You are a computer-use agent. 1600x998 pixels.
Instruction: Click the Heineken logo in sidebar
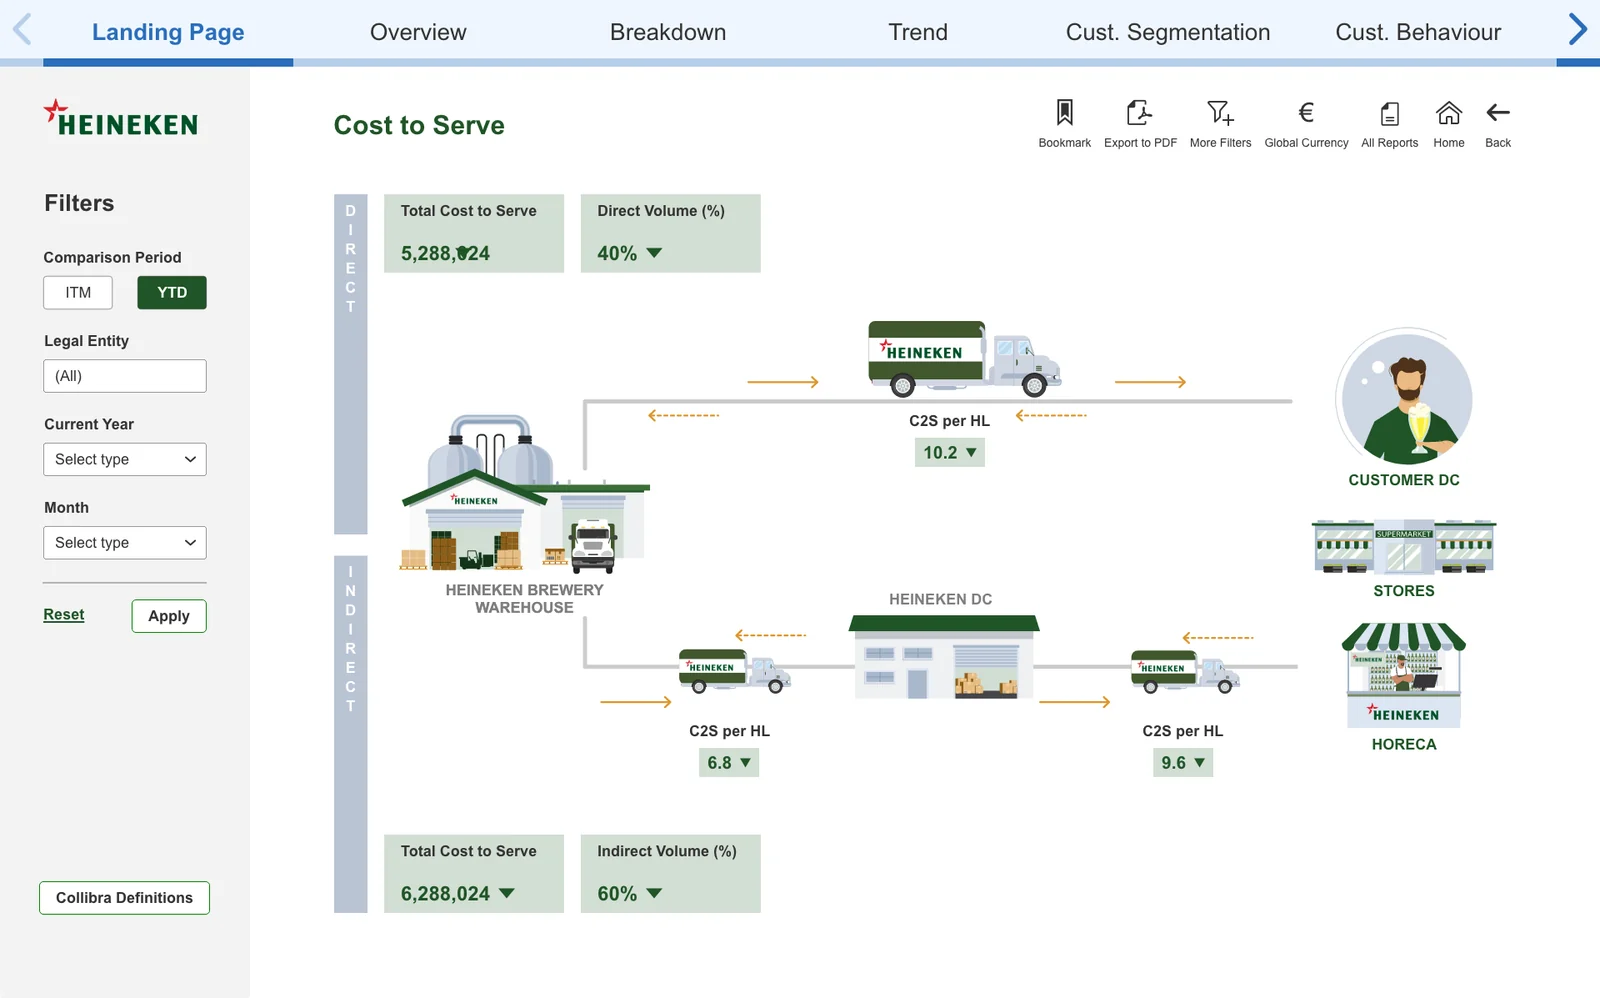click(x=121, y=118)
